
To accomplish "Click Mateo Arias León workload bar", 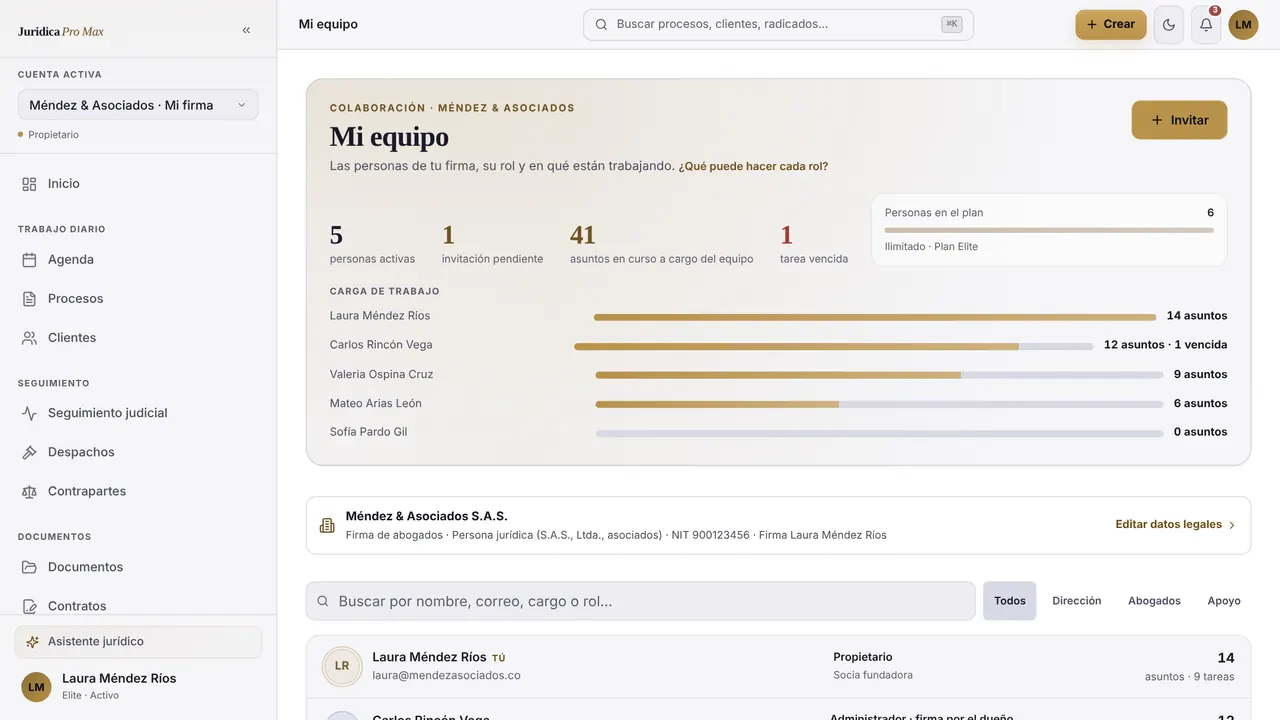I will (879, 404).
